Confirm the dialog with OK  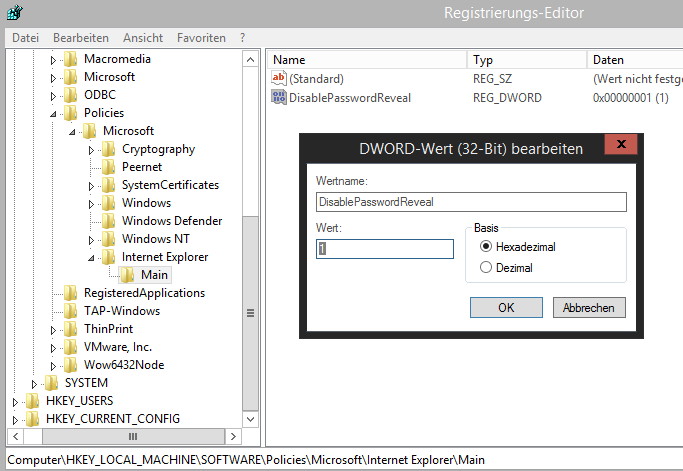coord(506,308)
